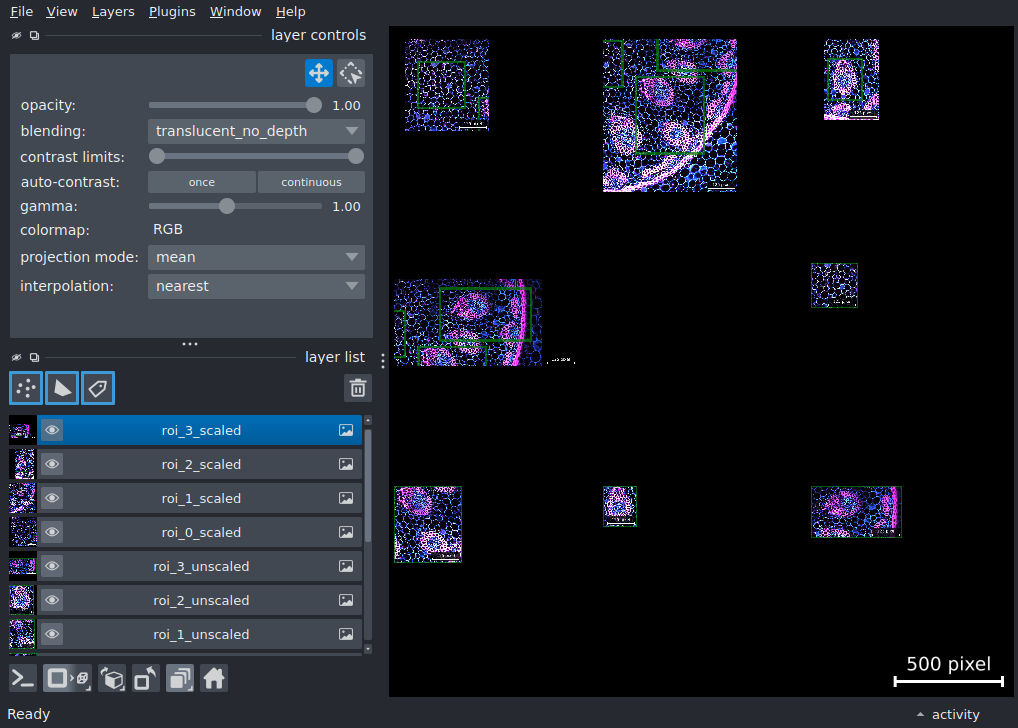
Task: Open the interpolation dropdown
Action: (256, 286)
